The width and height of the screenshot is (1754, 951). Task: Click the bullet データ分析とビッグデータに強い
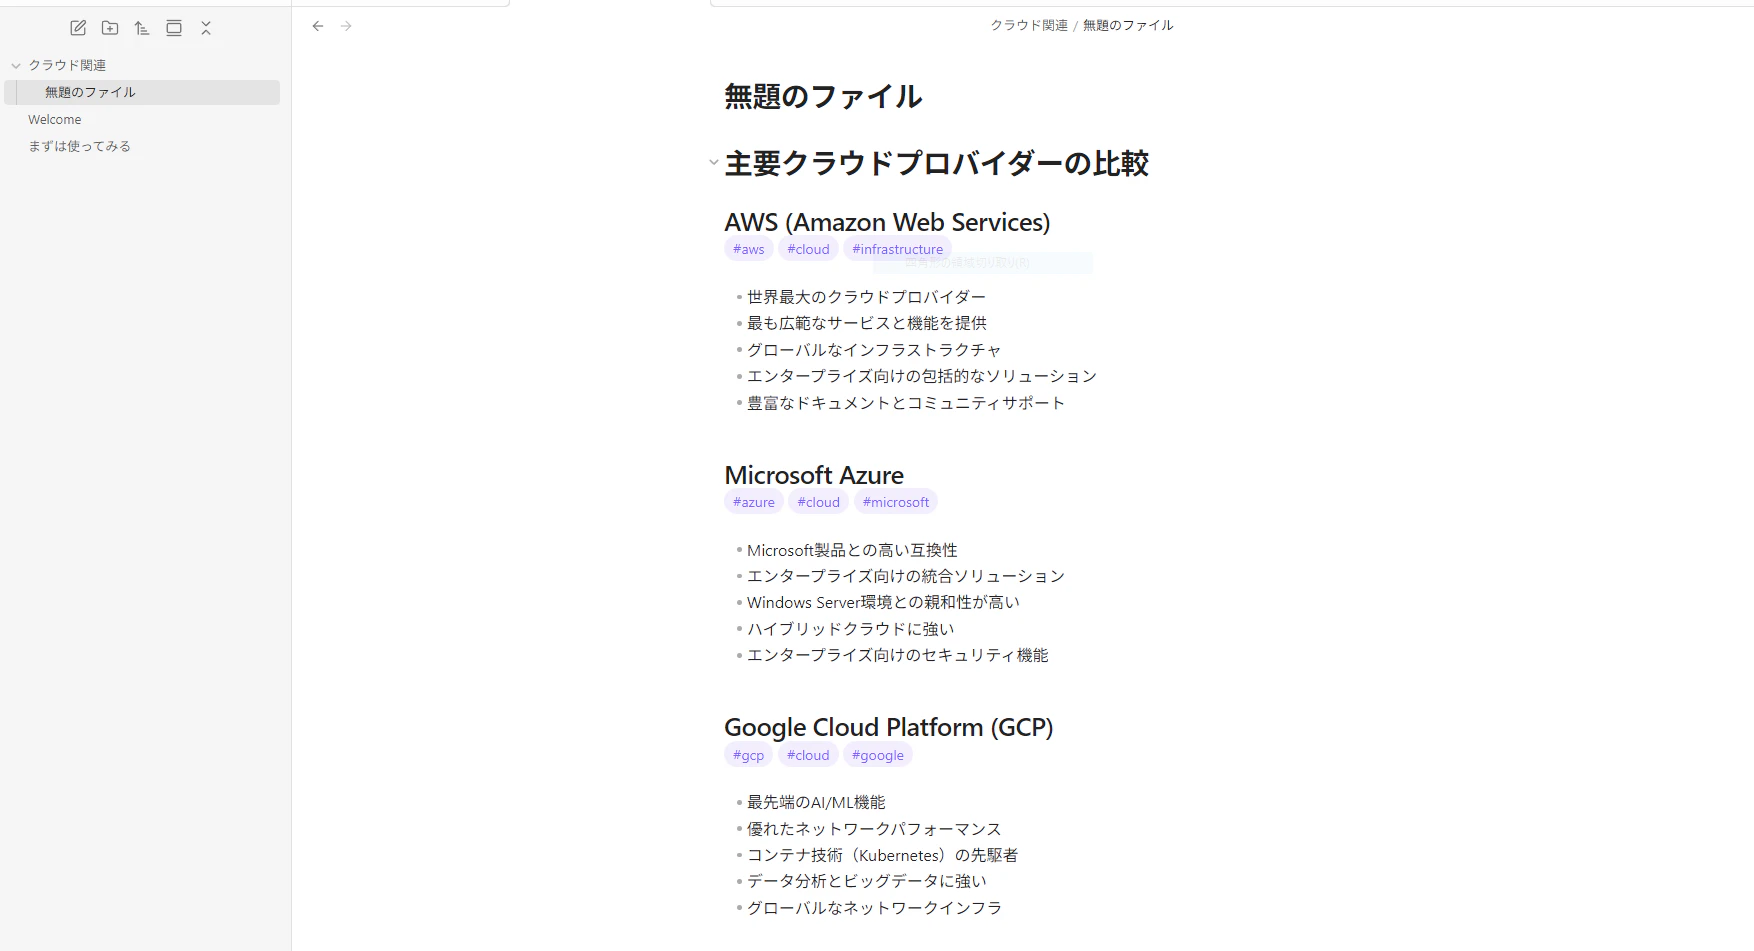tap(867, 881)
